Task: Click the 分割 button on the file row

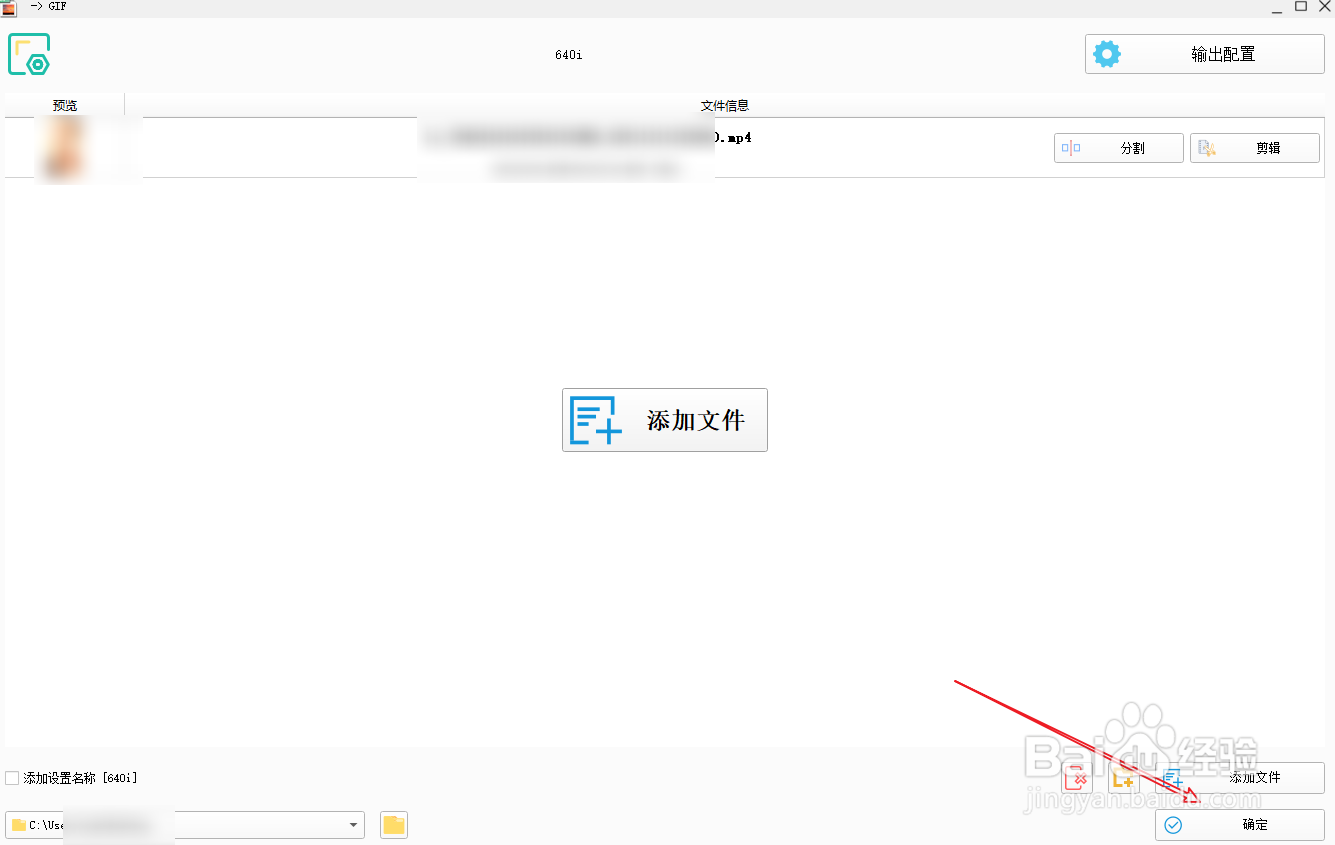Action: click(1118, 147)
